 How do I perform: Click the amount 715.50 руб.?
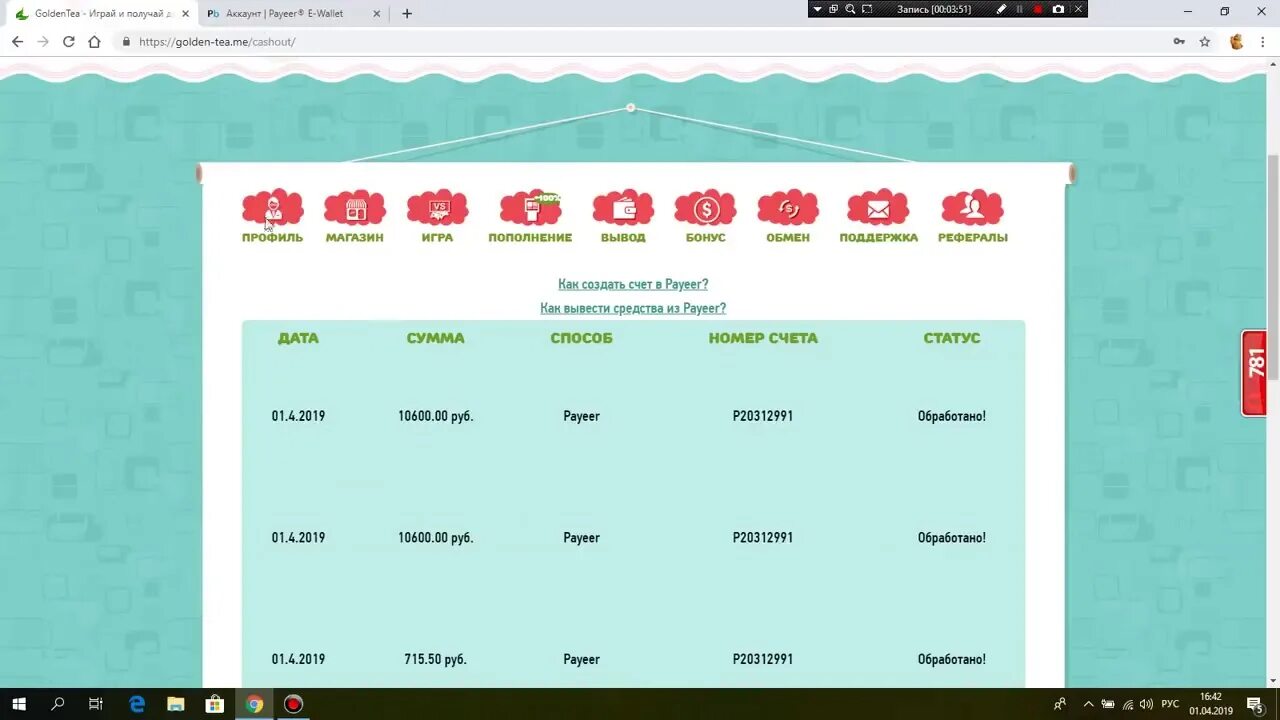pyautogui.click(x=436, y=660)
